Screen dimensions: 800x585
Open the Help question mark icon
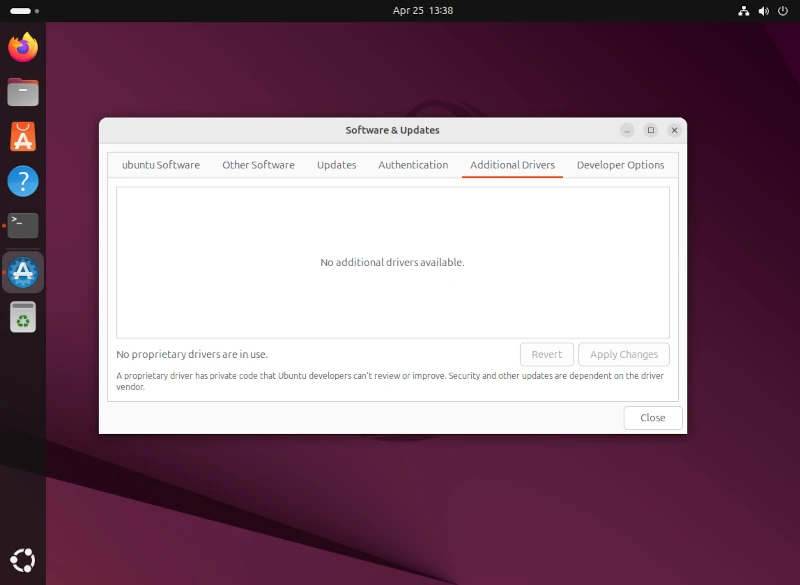pos(23,181)
